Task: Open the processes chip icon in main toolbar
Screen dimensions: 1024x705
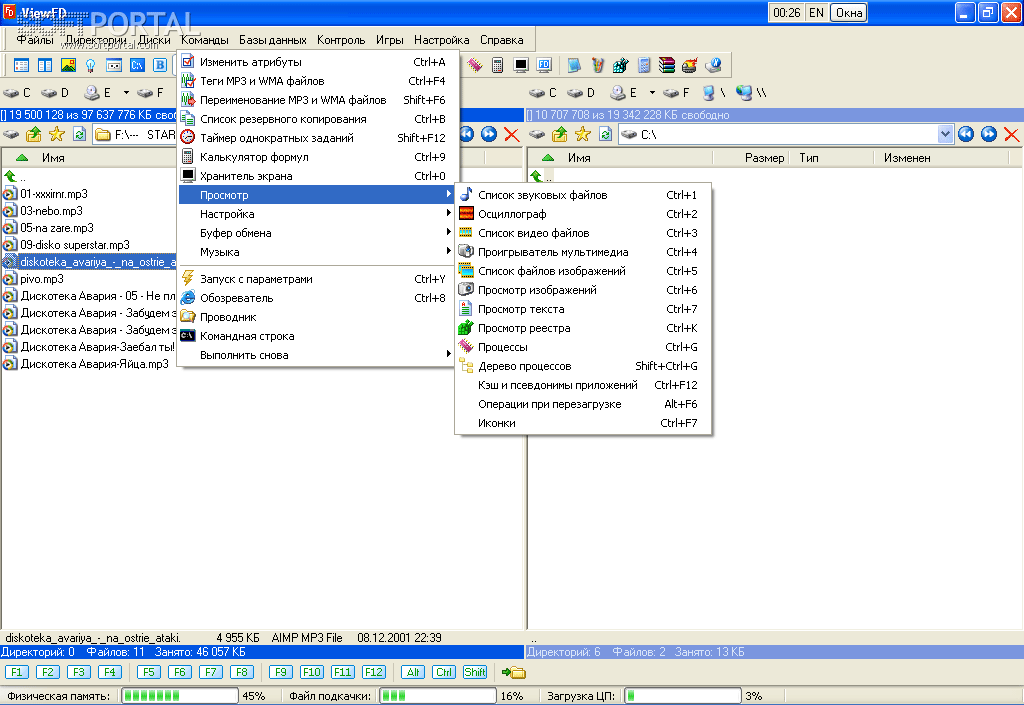Action: coord(475,65)
